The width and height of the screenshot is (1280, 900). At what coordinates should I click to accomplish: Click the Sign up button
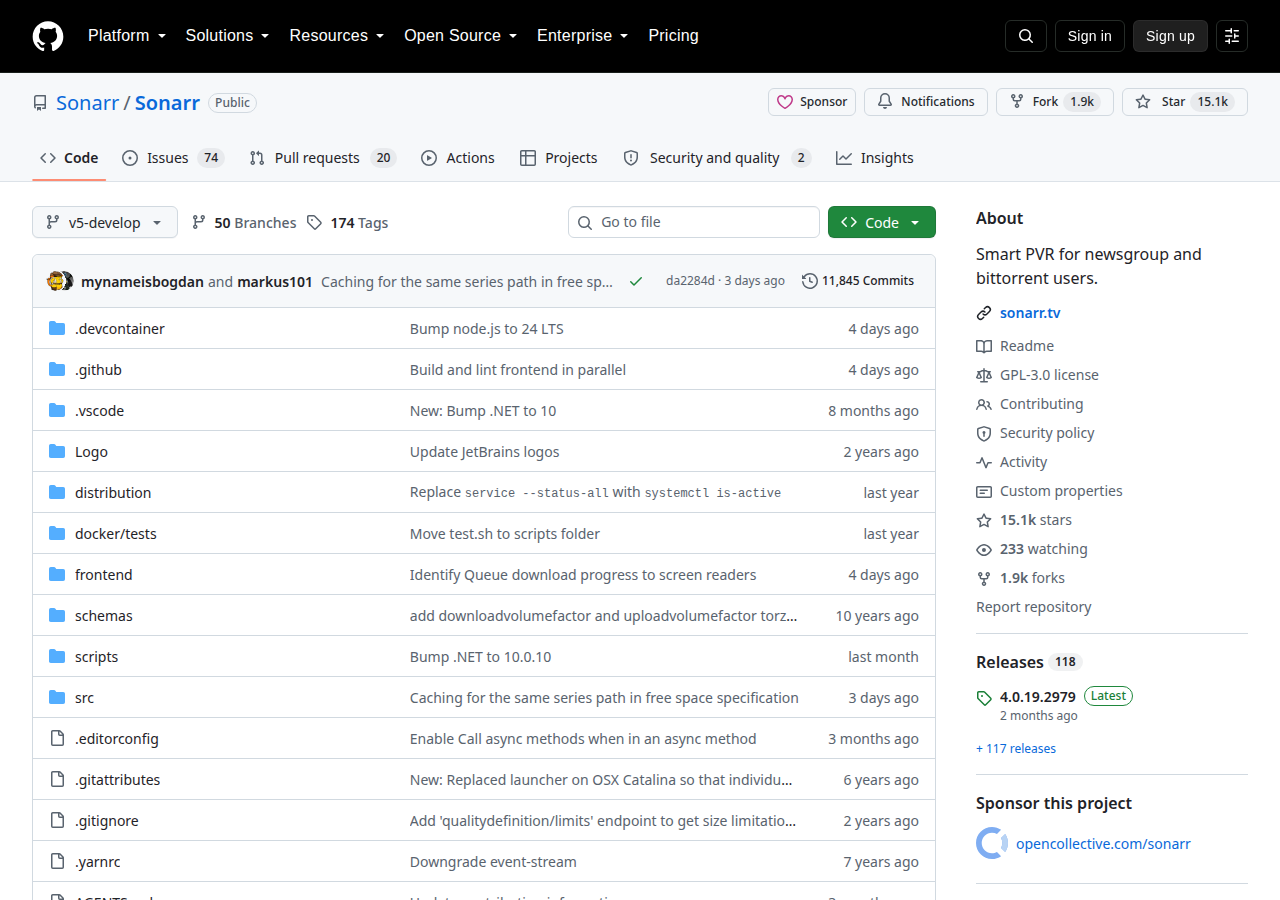[x=1170, y=36]
